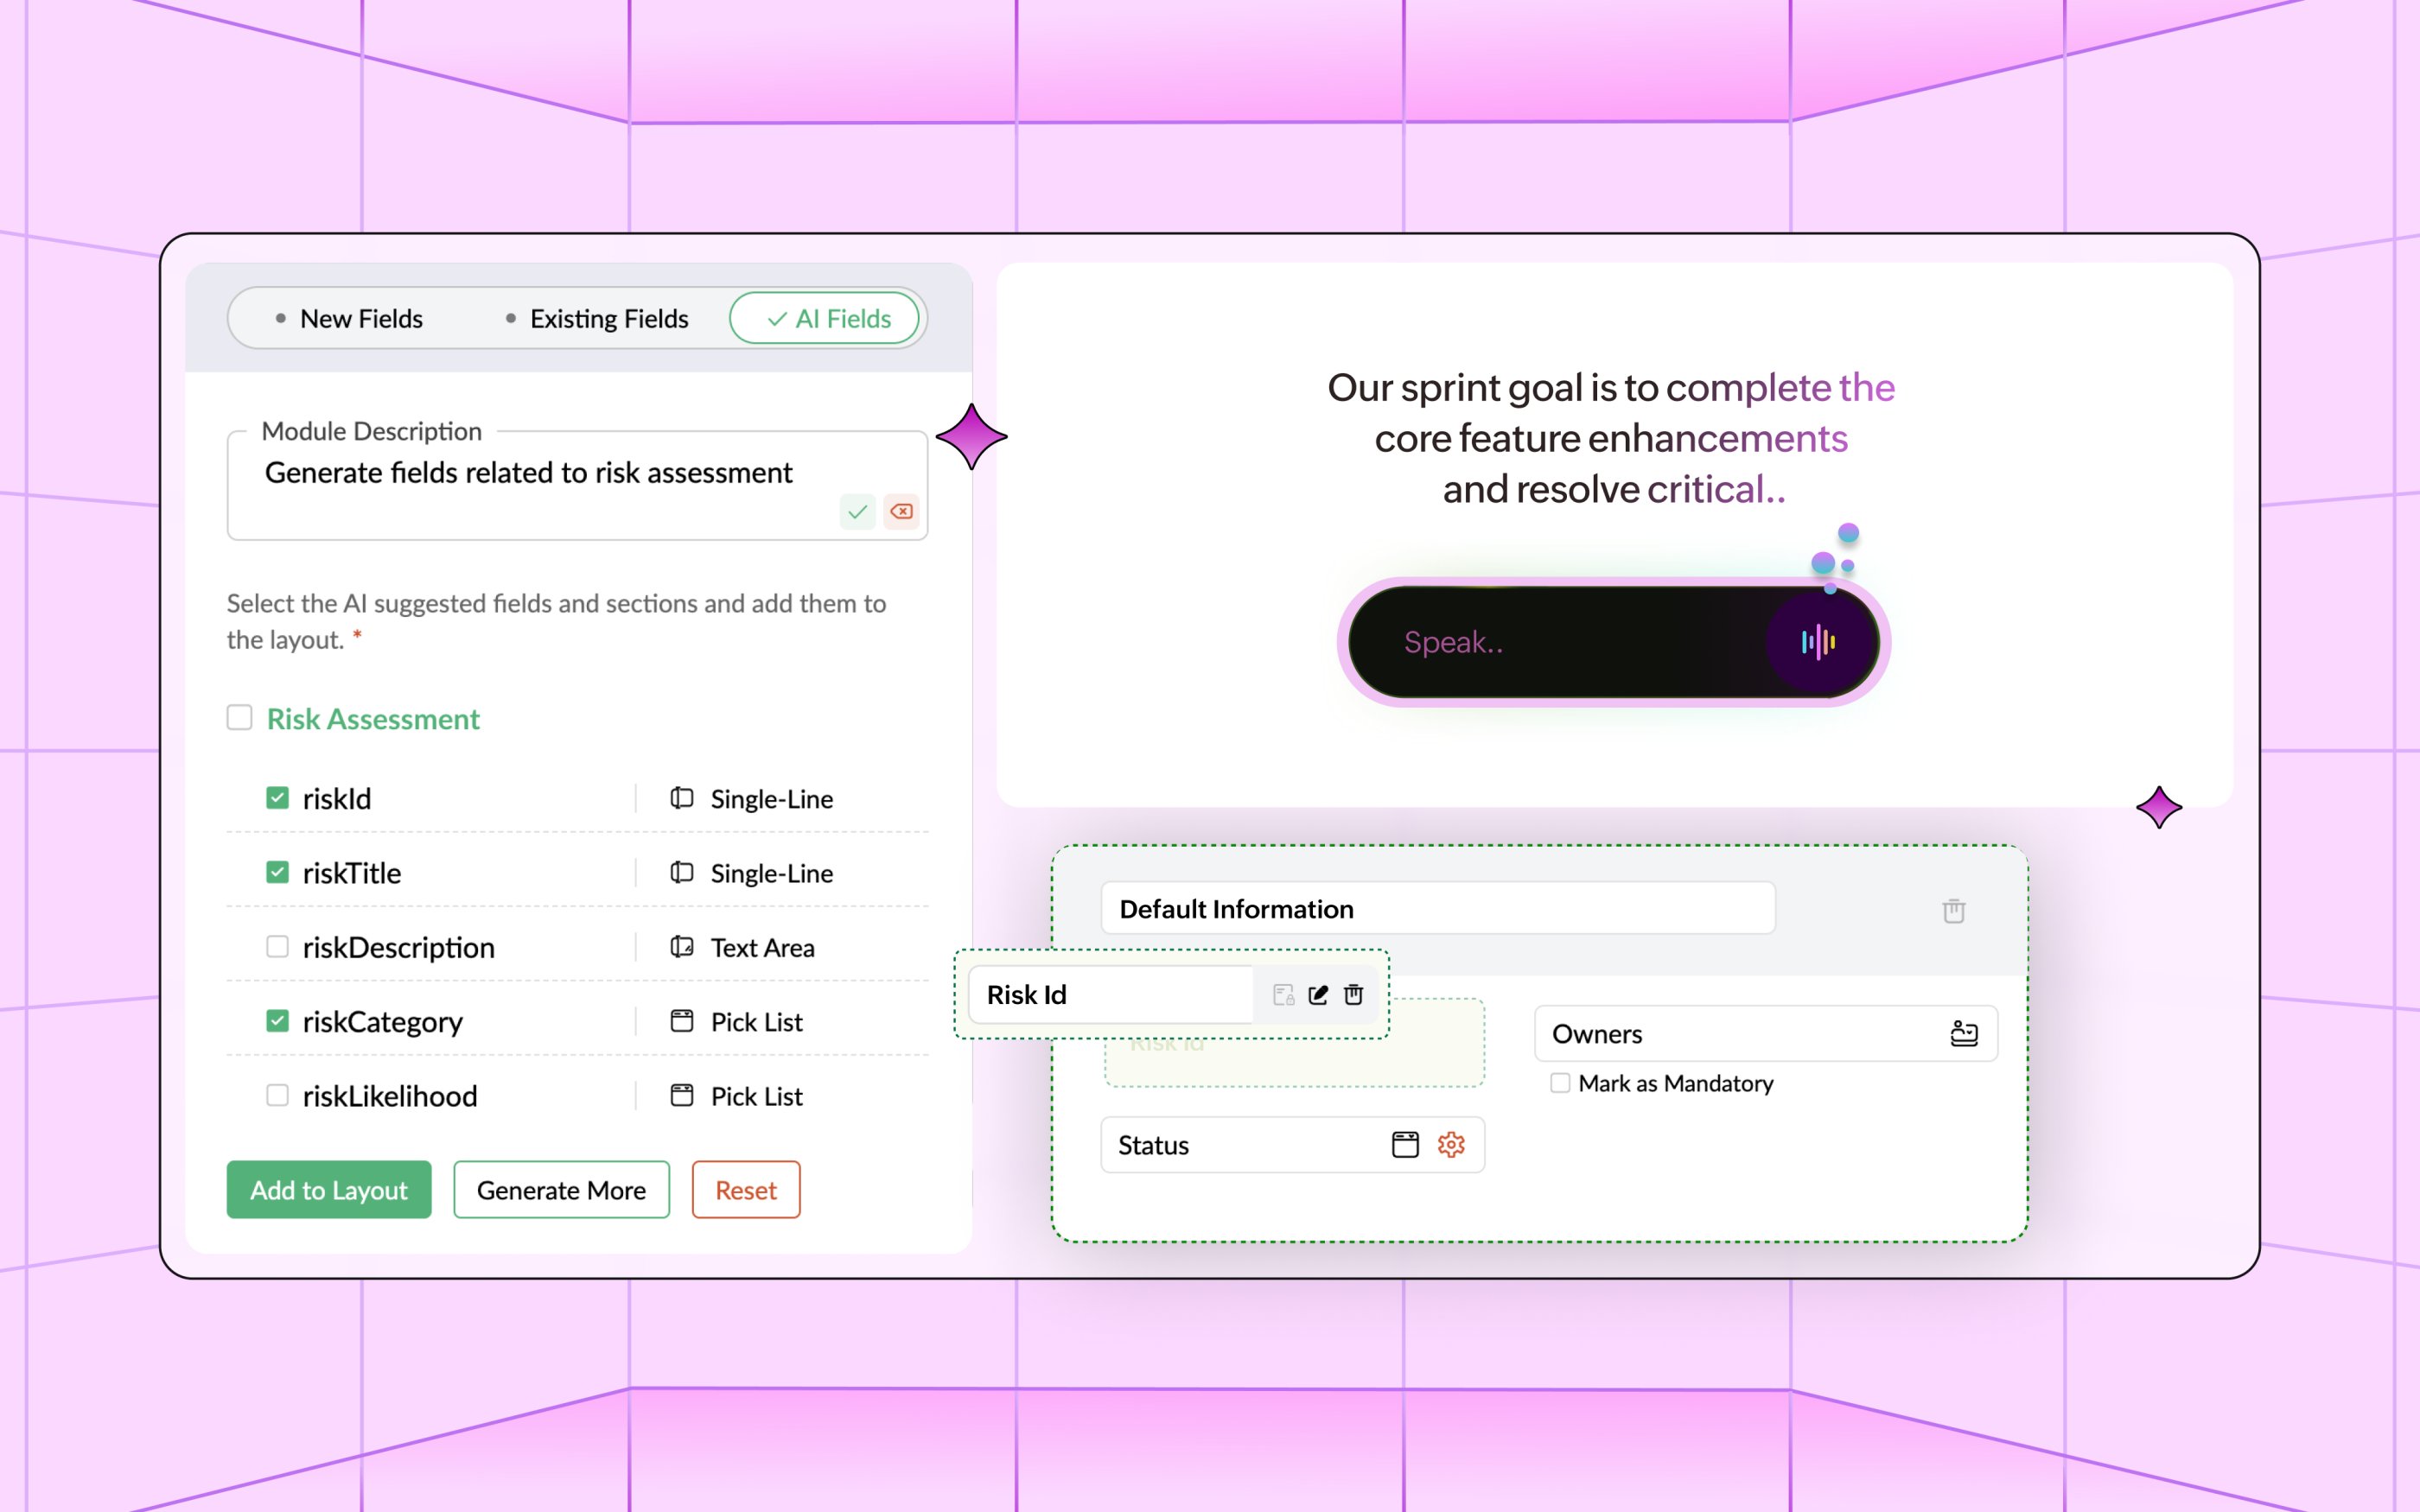Enable the riskDescription checkbox
This screenshot has height=1512, width=2420.
277,947
